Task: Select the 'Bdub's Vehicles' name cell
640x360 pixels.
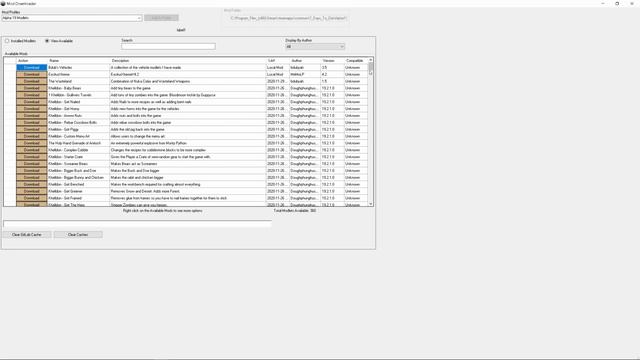Action: 78,67
